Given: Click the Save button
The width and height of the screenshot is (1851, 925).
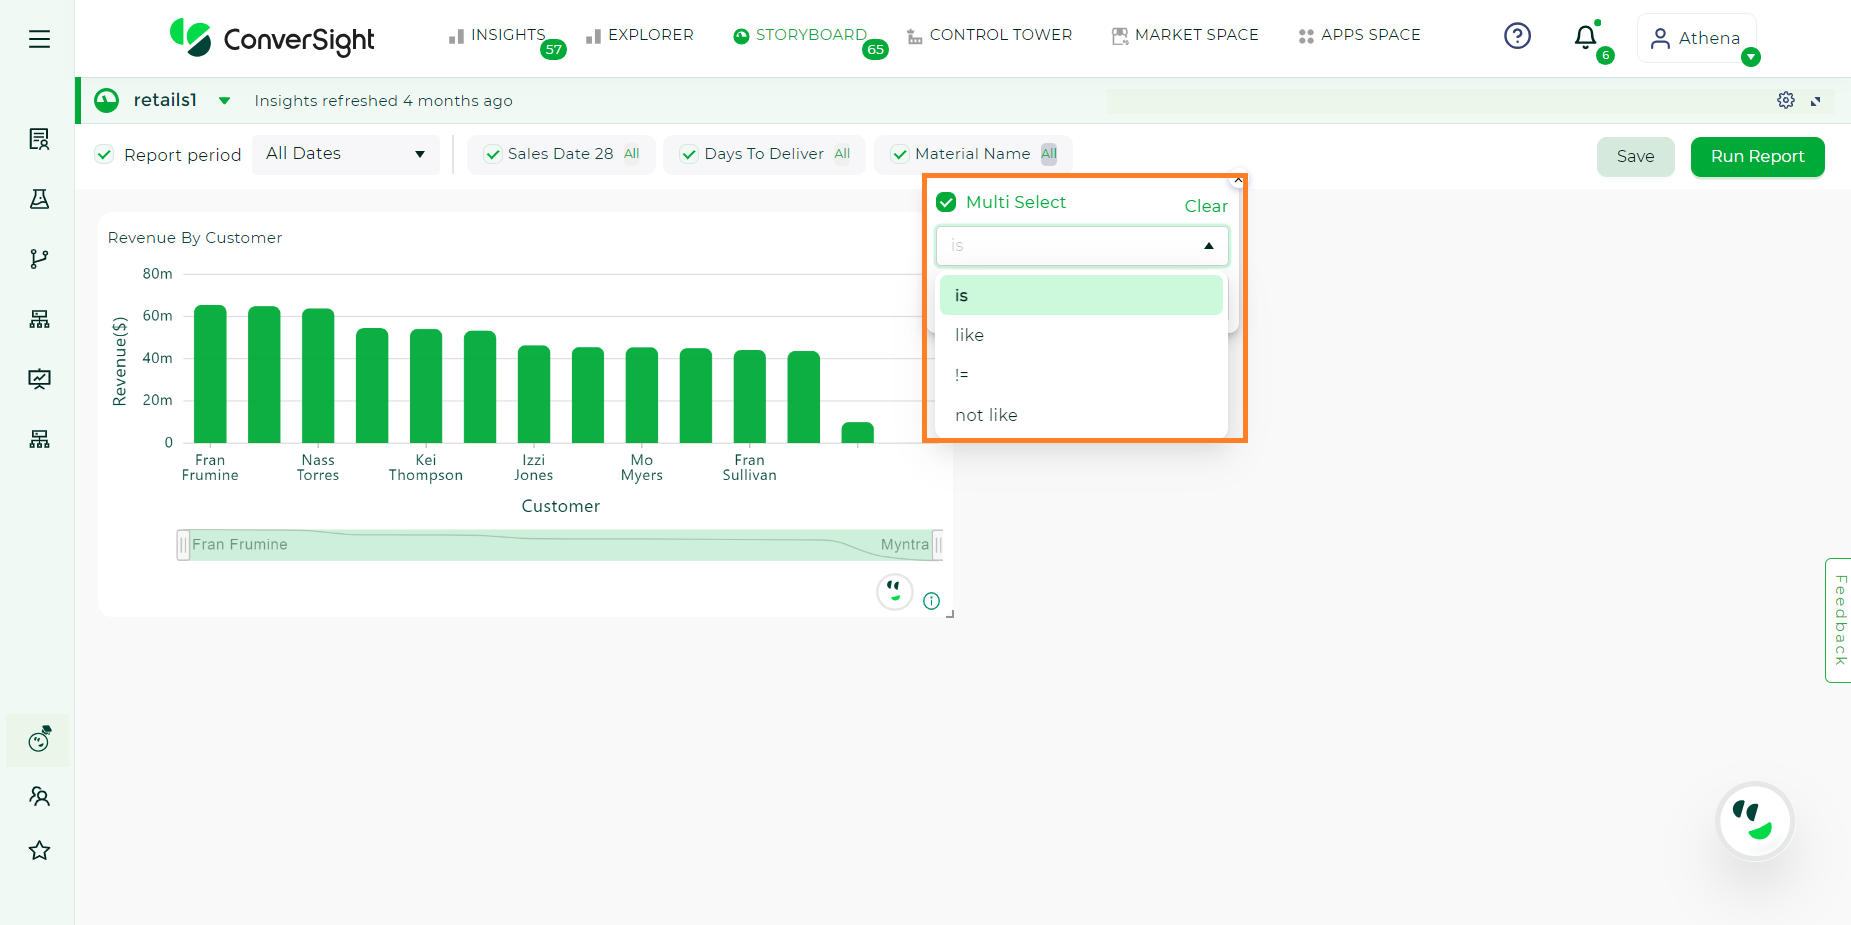Looking at the screenshot, I should [x=1635, y=156].
